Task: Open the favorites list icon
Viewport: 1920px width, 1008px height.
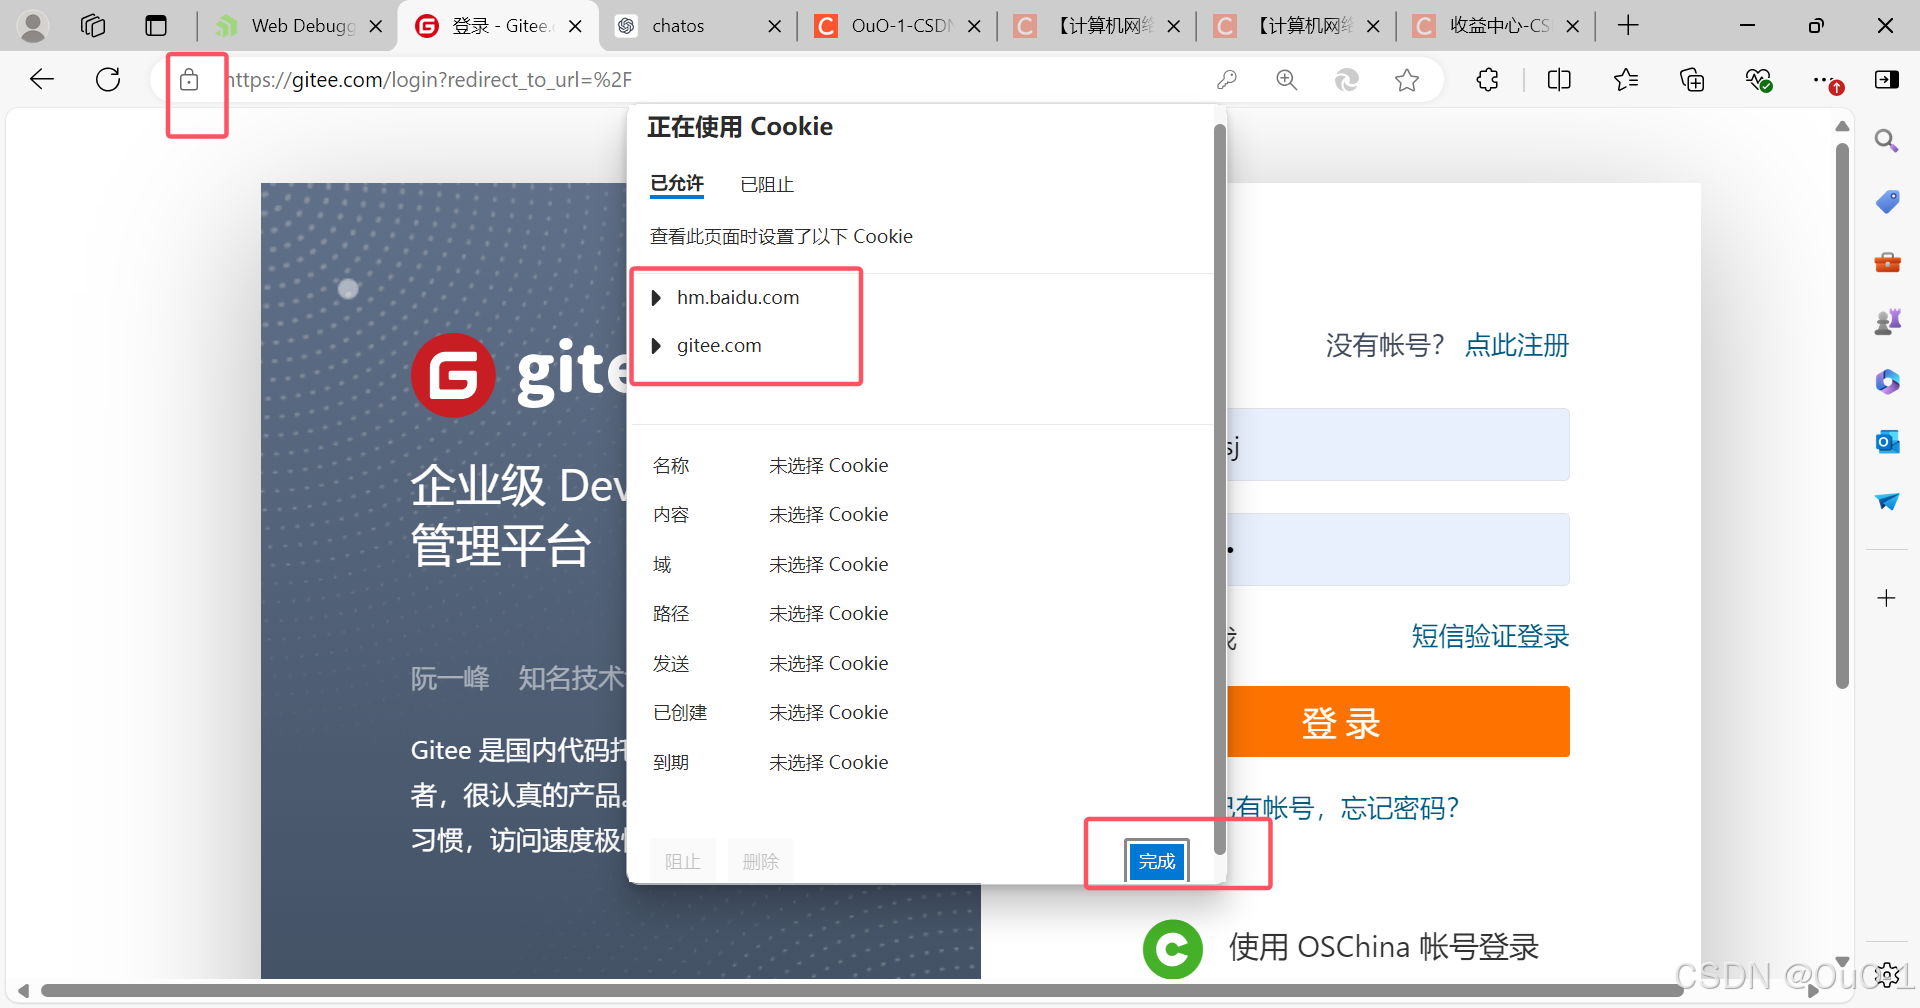Action: [x=1626, y=80]
